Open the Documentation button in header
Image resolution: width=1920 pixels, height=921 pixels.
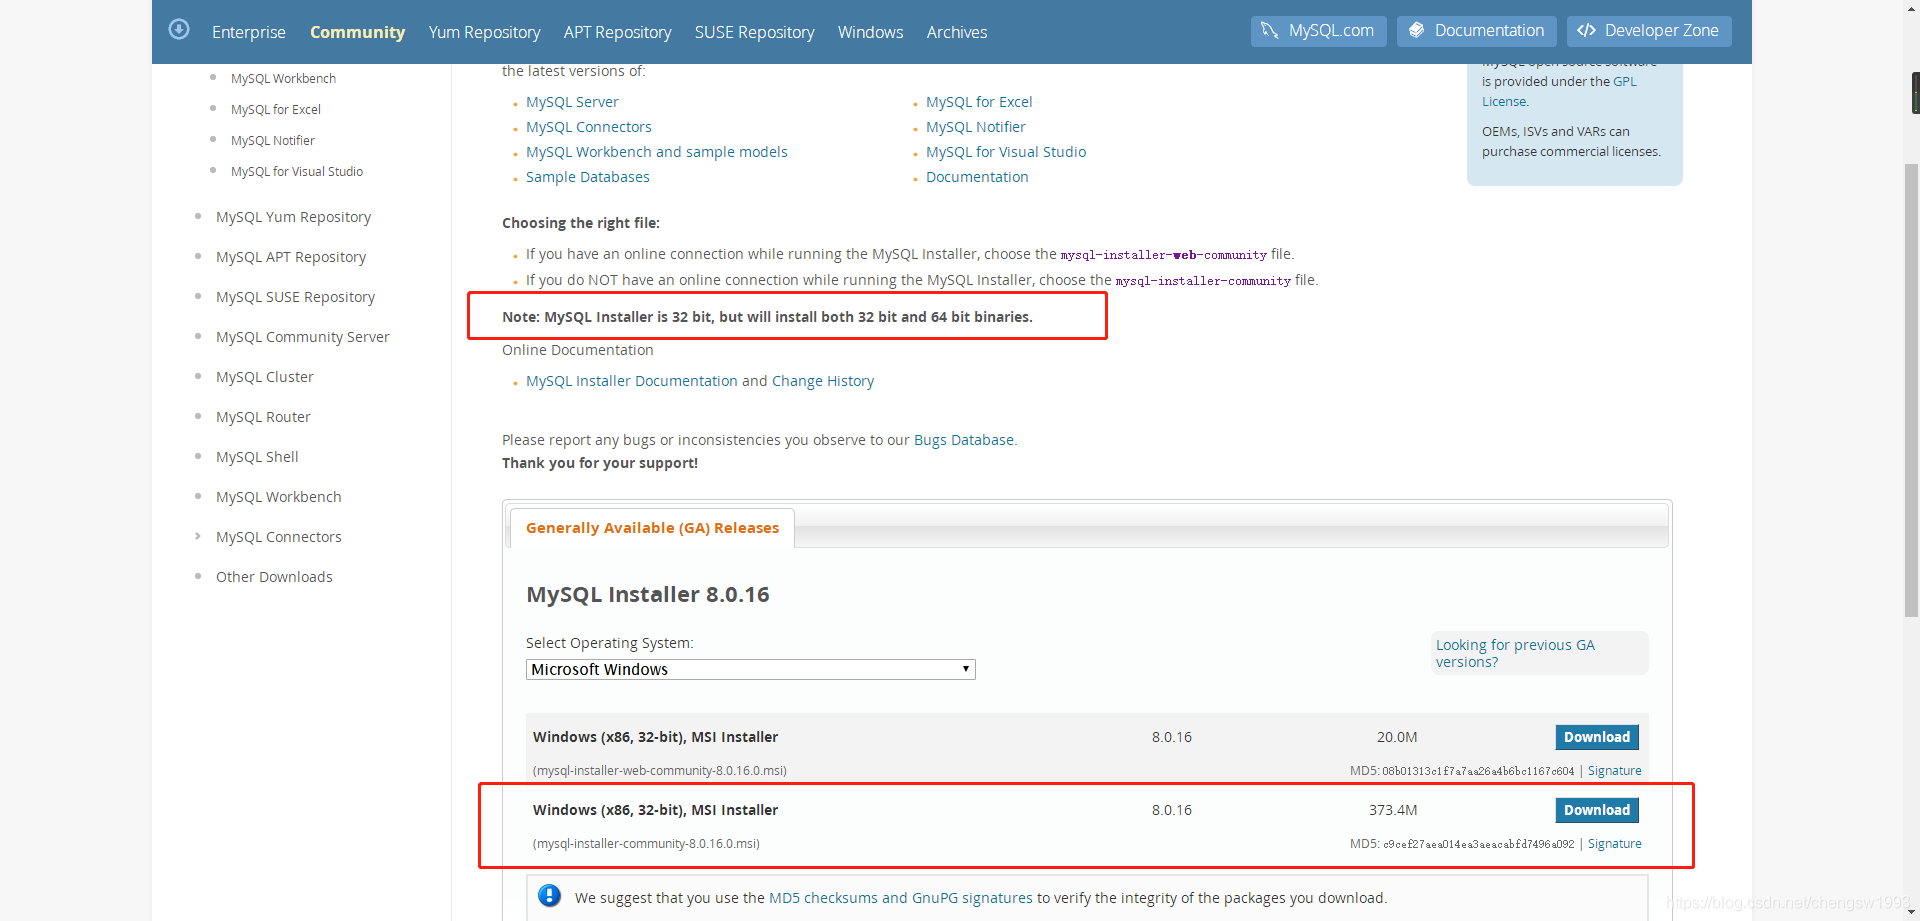click(1476, 31)
